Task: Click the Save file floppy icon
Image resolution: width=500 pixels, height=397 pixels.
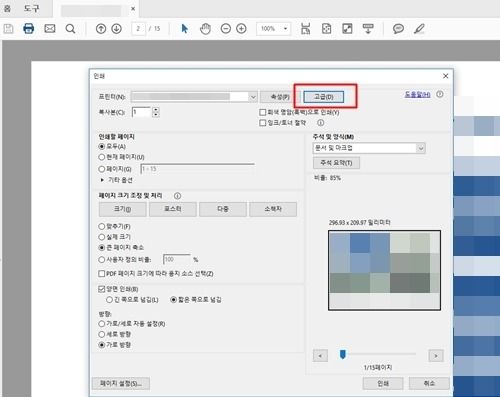Action: point(8,29)
